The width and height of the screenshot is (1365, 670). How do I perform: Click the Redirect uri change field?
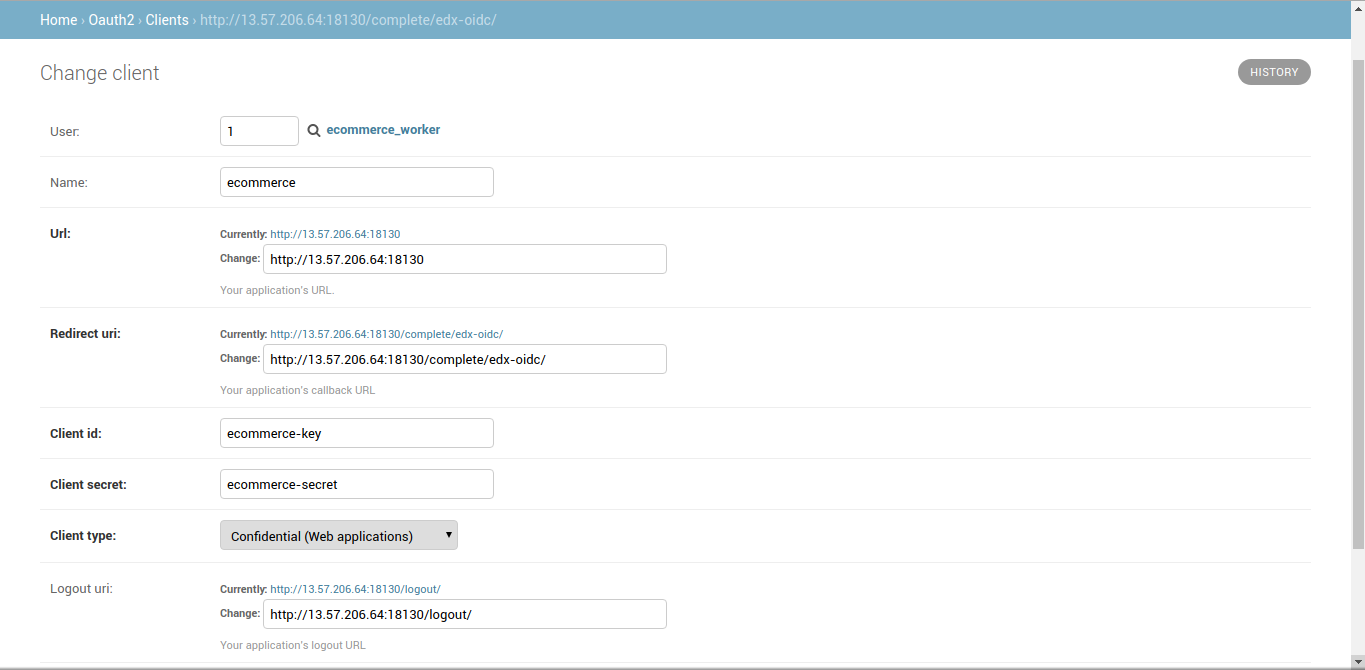tap(464, 358)
